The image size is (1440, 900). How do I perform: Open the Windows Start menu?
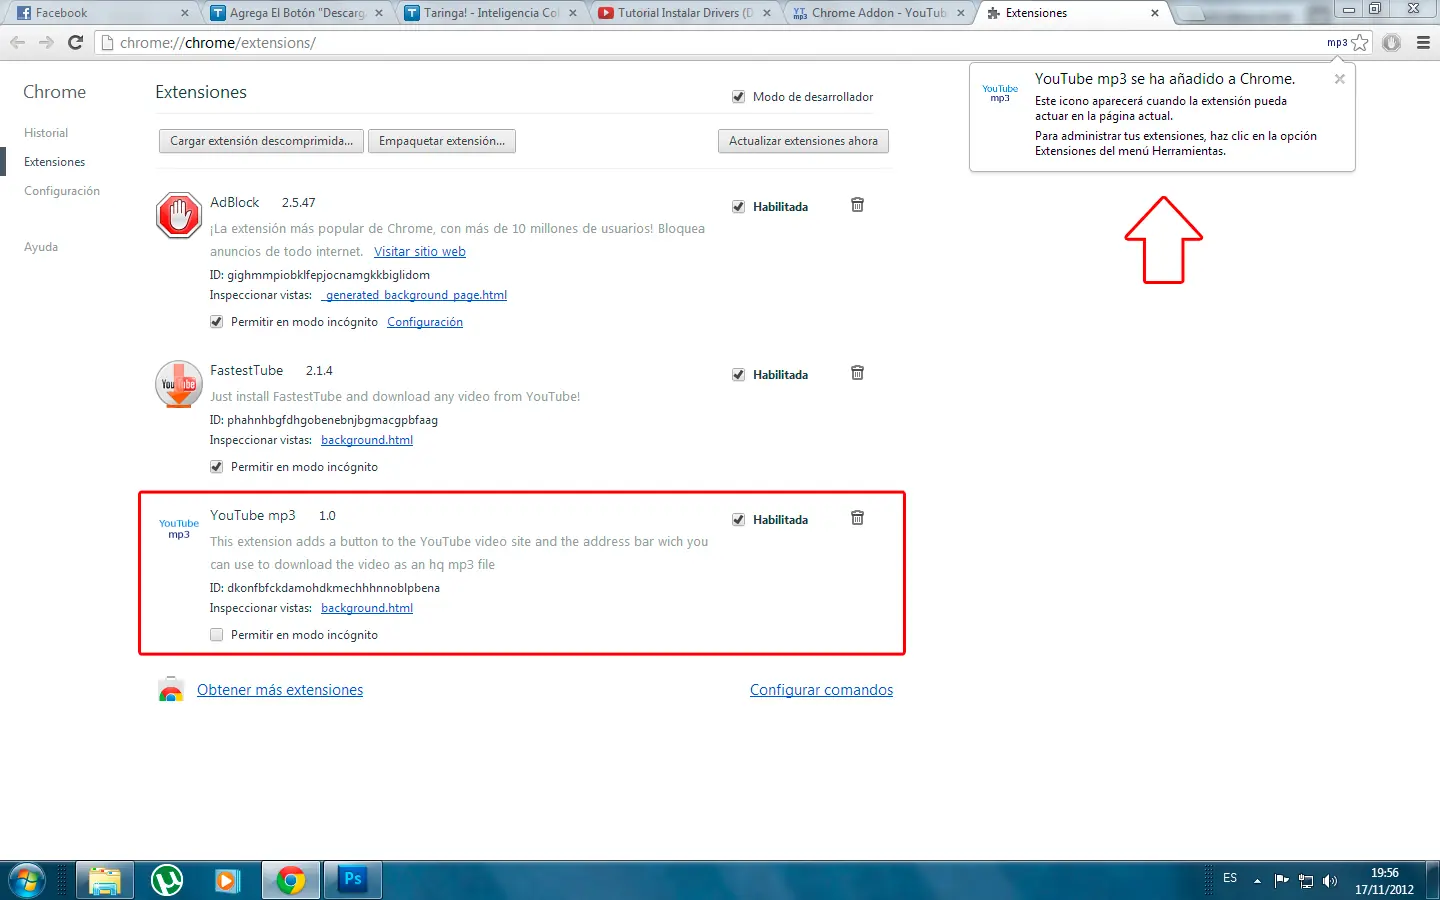tap(27, 881)
